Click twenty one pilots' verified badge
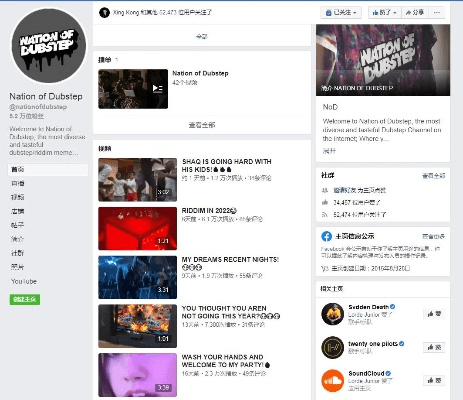The height and width of the screenshot is (400, 463). (402, 343)
